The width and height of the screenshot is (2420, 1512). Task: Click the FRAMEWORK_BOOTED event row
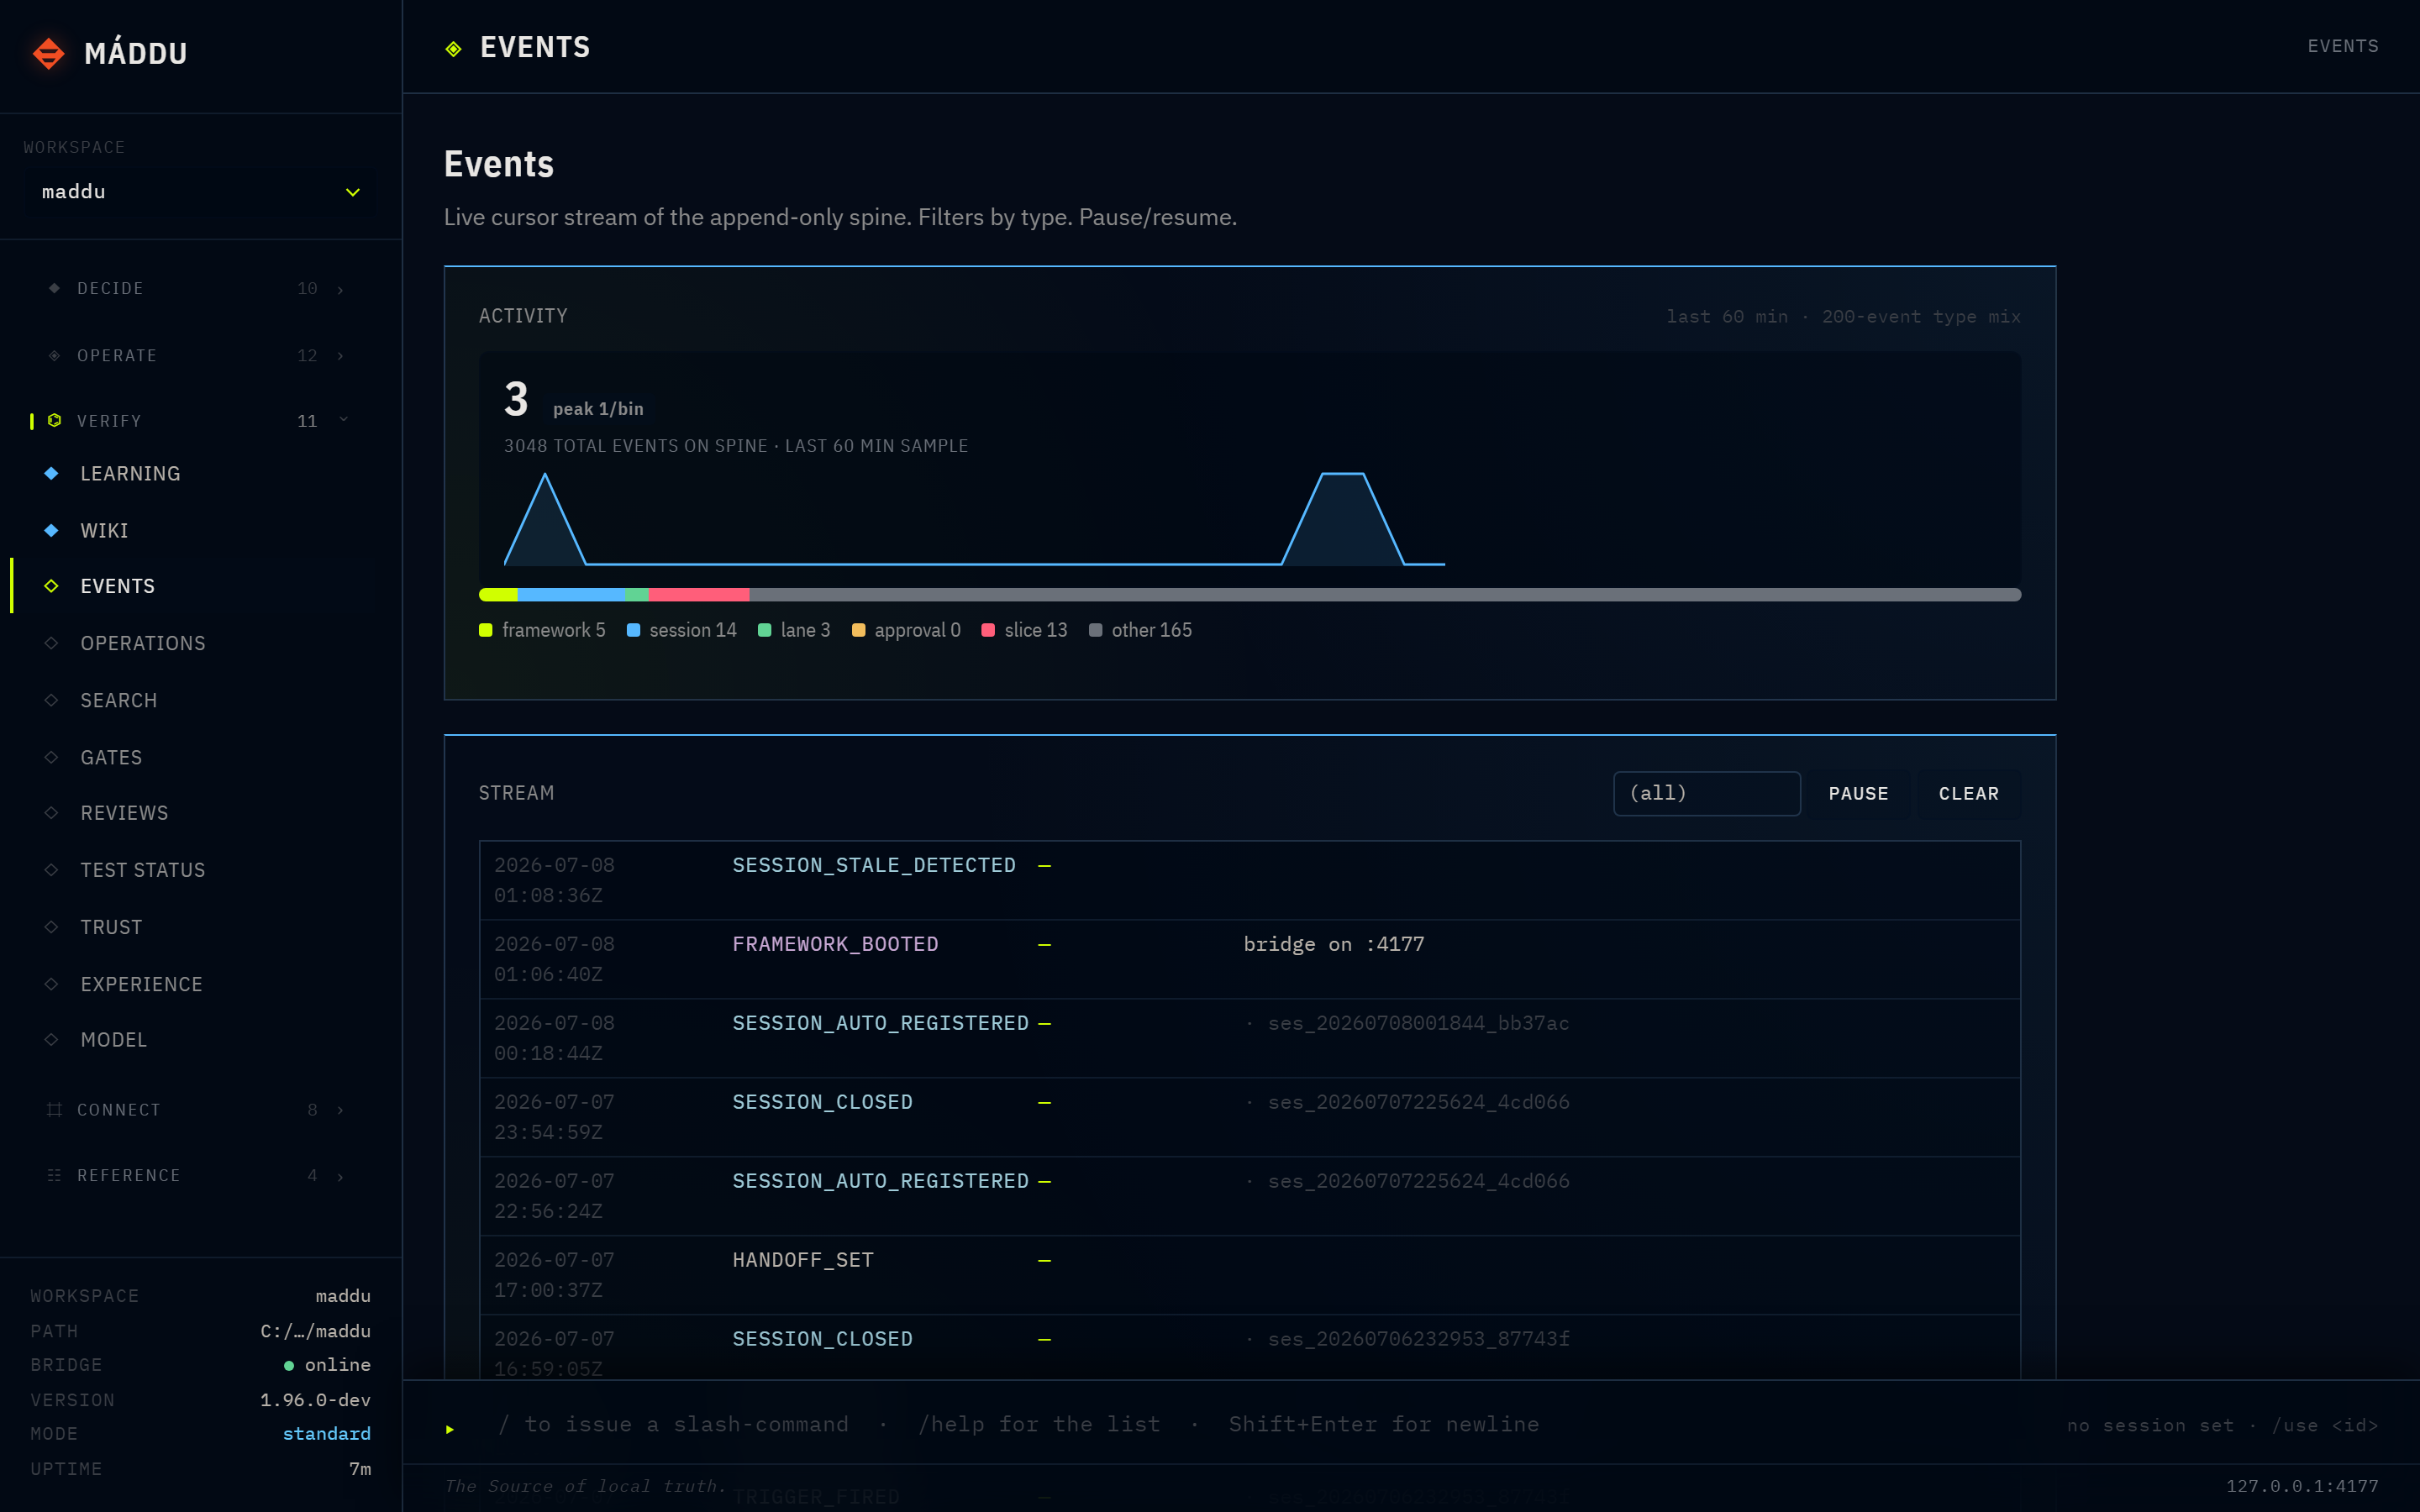click(1250, 959)
